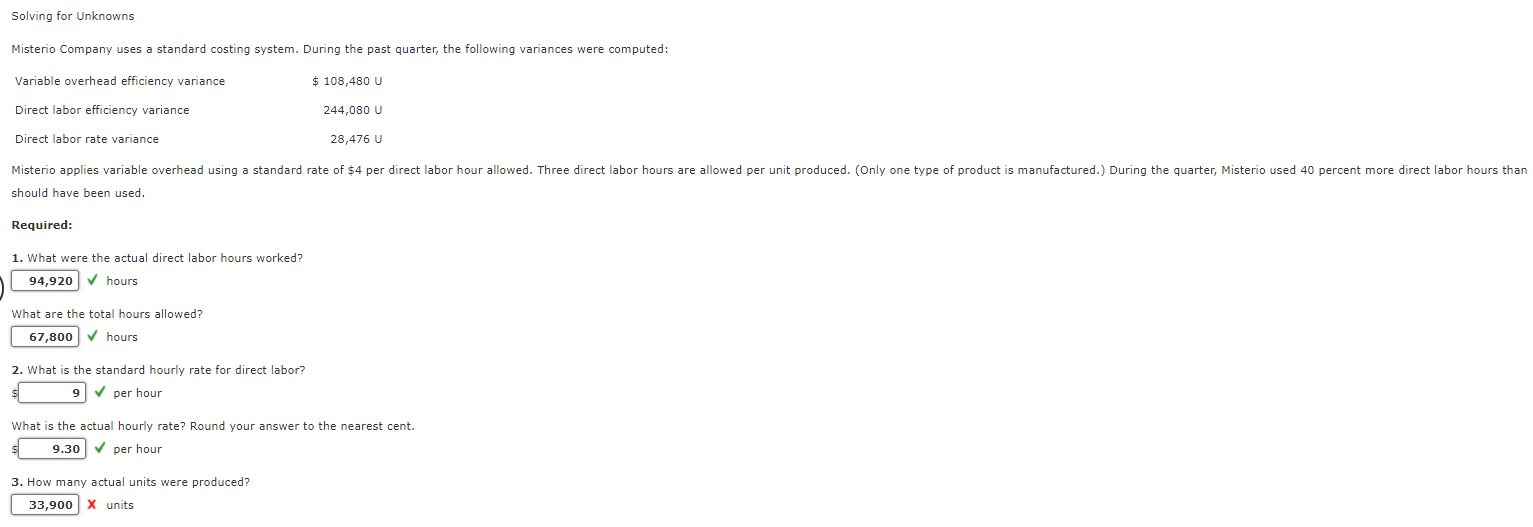Click the 28,476 U rate variance amount
This screenshot has height=527, width=1533.
[356, 139]
